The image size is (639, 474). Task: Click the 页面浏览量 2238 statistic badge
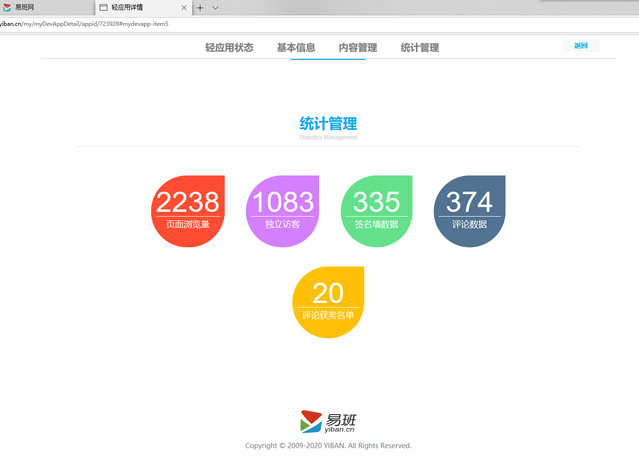click(x=187, y=210)
